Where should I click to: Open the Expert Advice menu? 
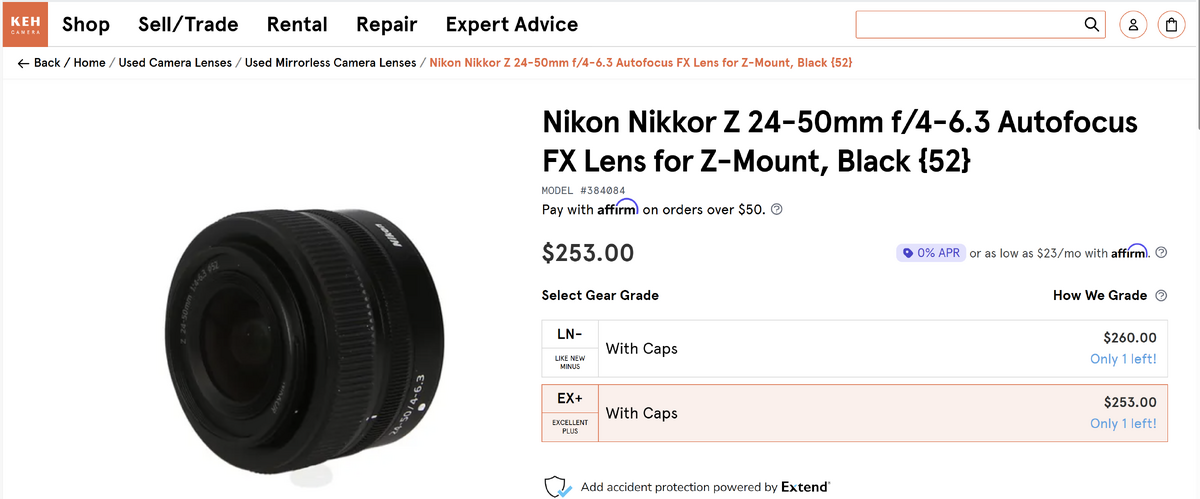[x=511, y=24]
